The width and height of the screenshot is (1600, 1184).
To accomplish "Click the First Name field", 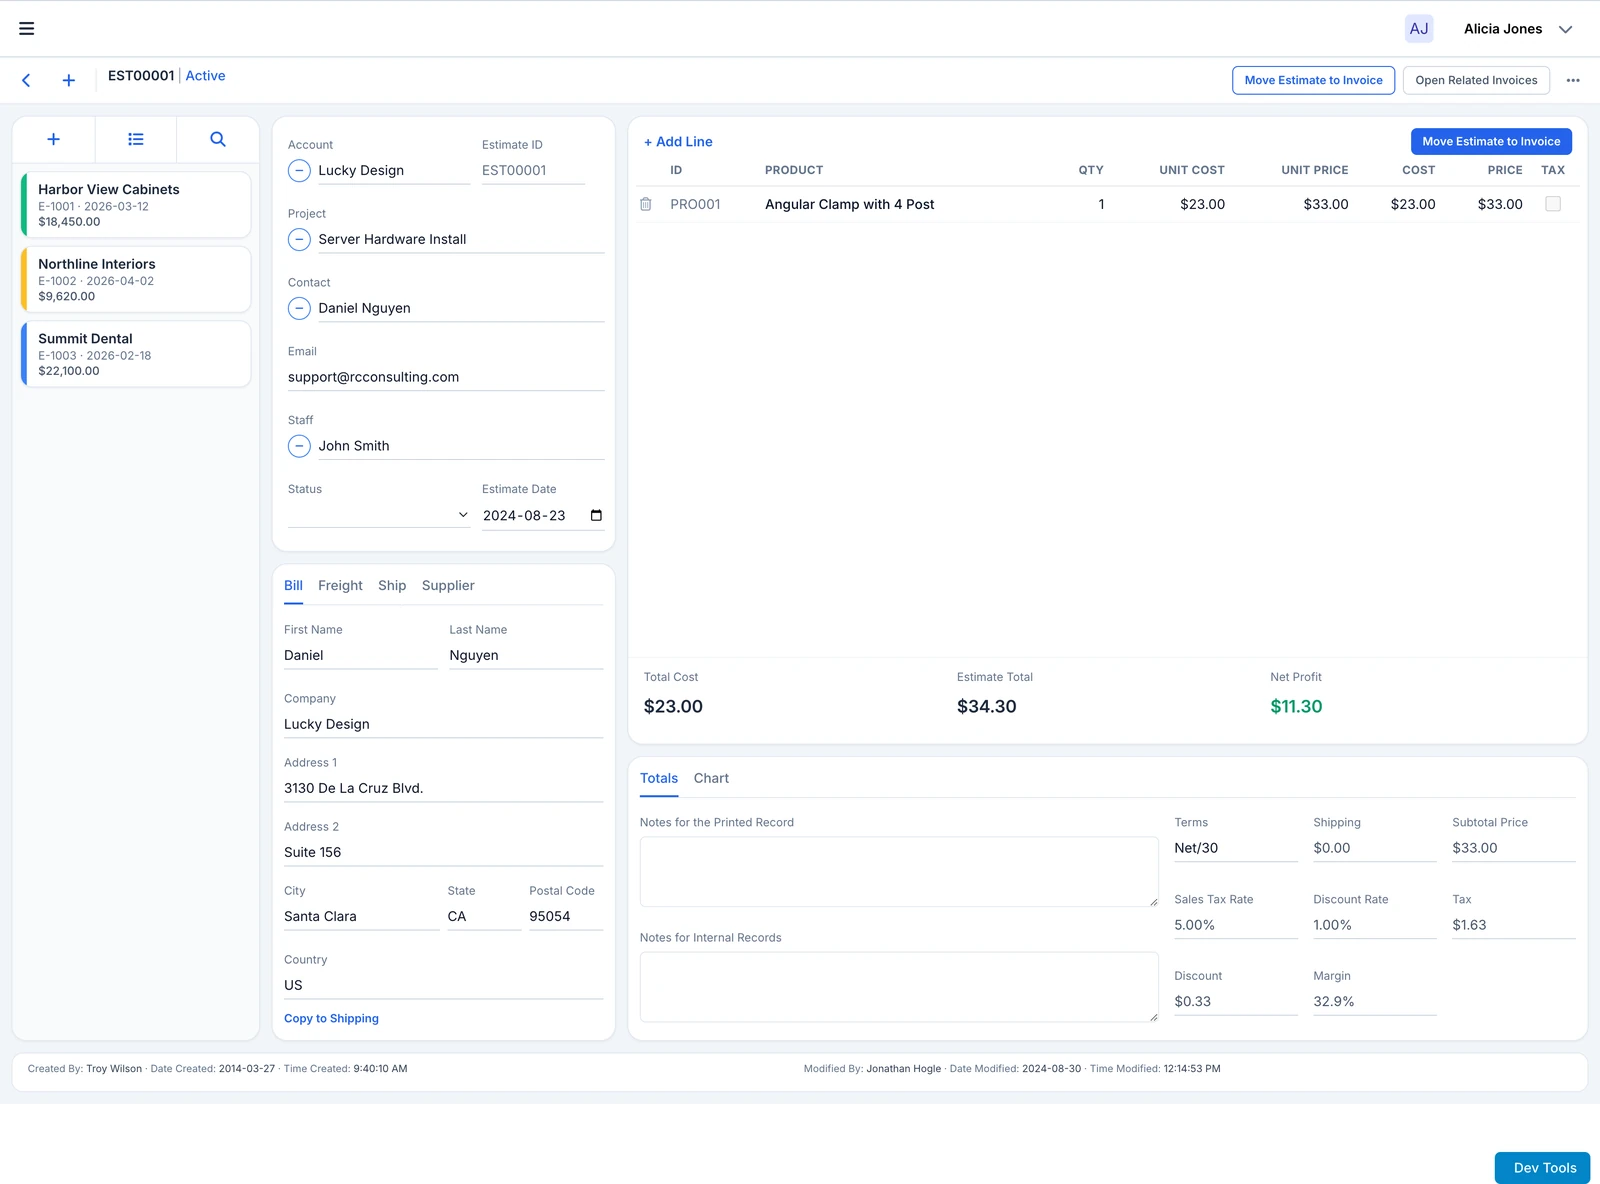I will 360,656.
